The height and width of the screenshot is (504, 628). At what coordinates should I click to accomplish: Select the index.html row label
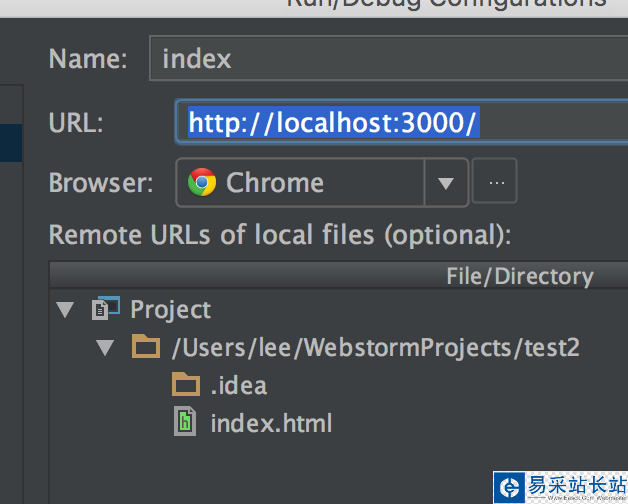(x=271, y=423)
